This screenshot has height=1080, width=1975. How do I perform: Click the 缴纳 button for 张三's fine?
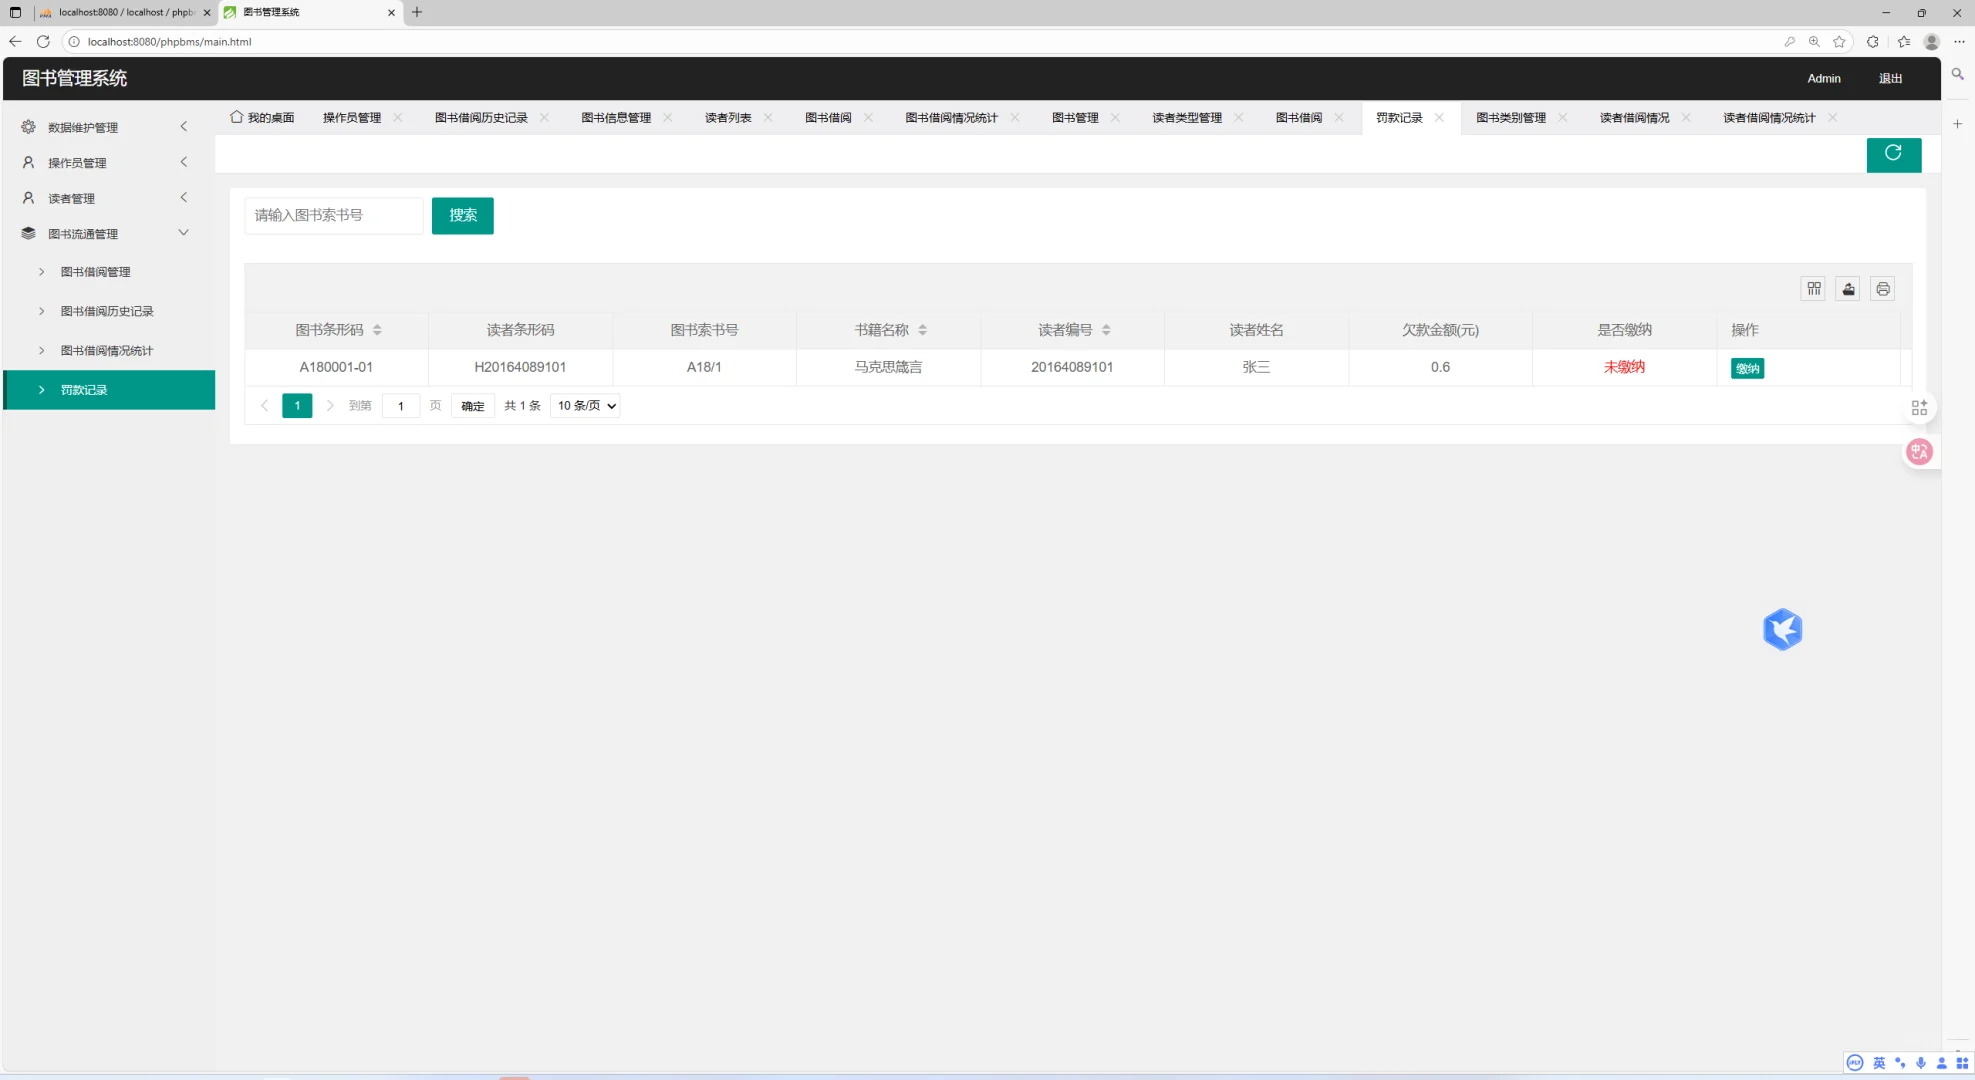1747,368
